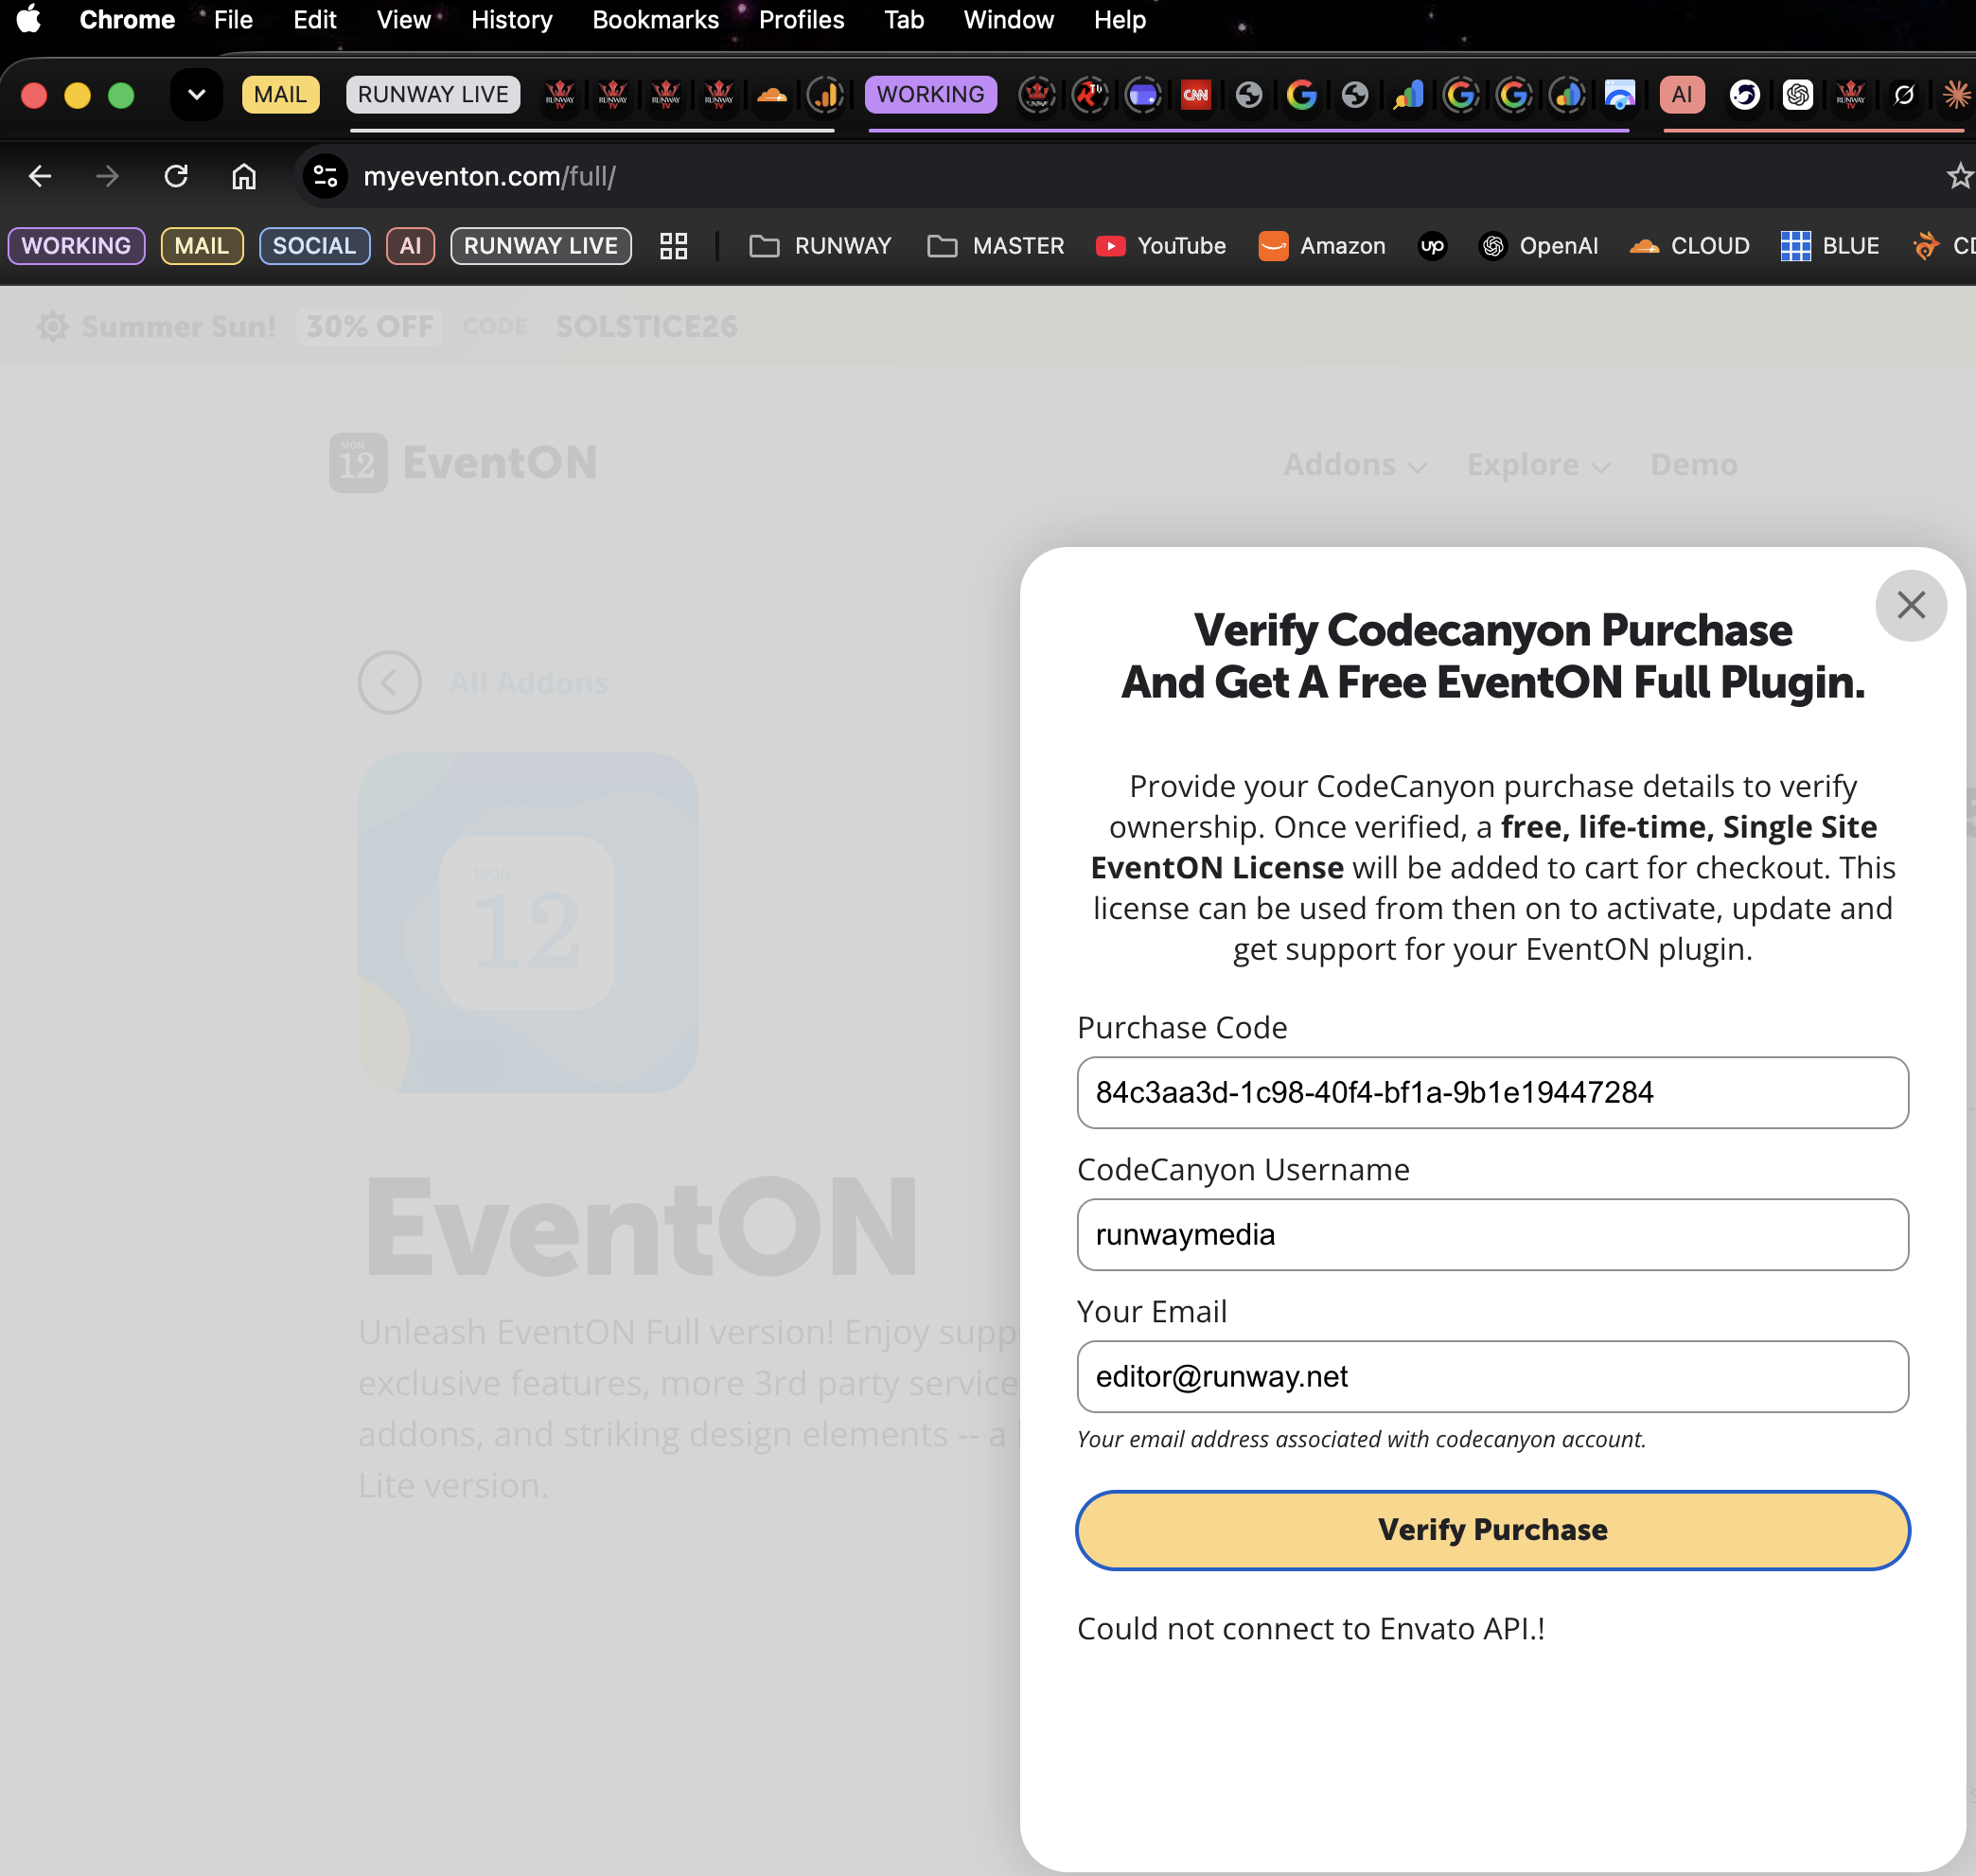Open AI saved group in bookmarks bar

410,246
